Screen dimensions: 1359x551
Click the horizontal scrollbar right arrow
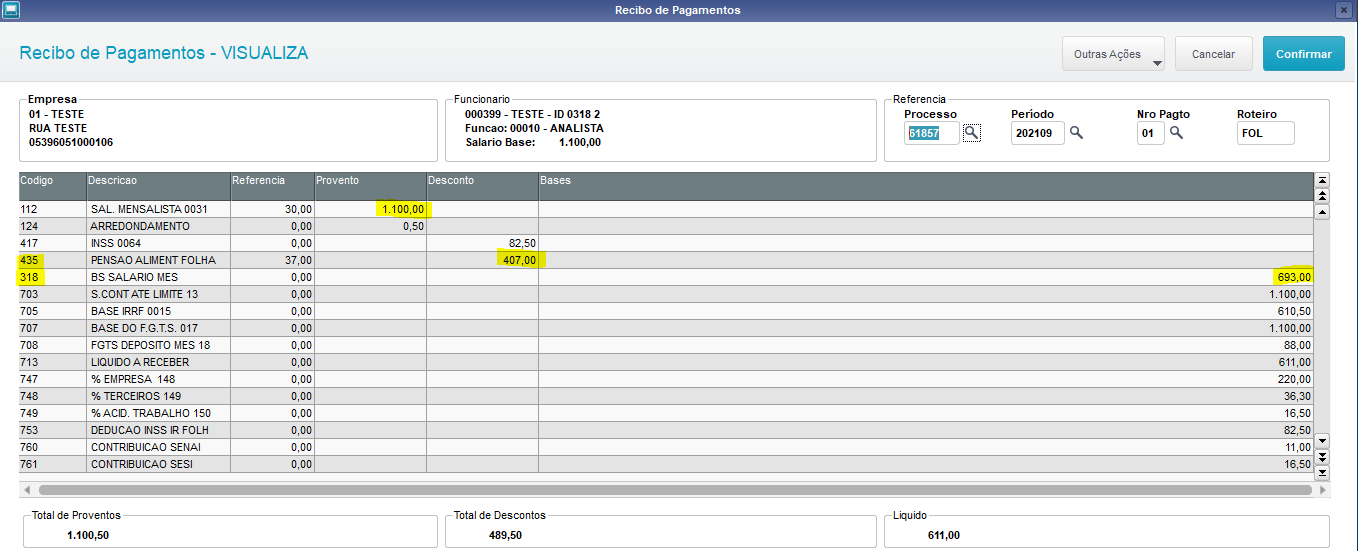point(1323,490)
